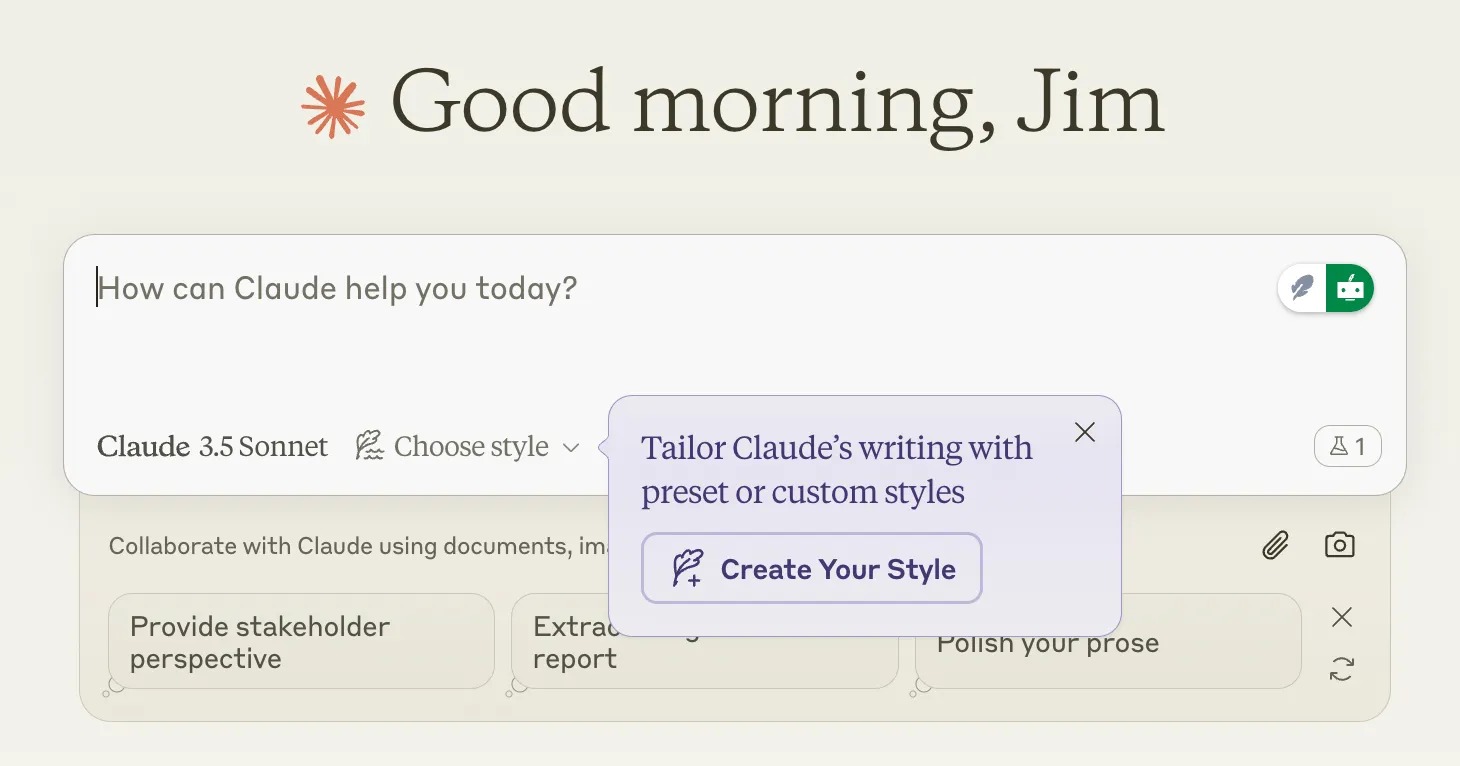This screenshot has width=1460, height=766.
Task: Click the chevron arrow beside Choose style
Action: 571,448
